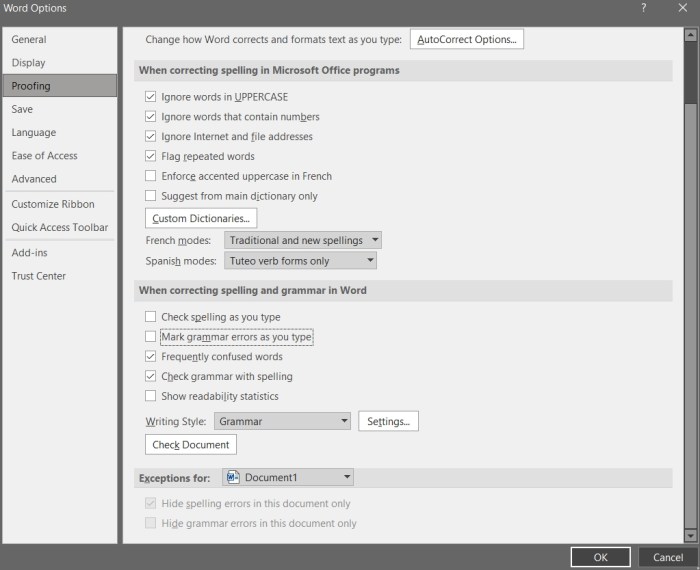Click the 'Spanish modes:' label
Image resolution: width=700 pixels, height=570 pixels.
[181, 261]
